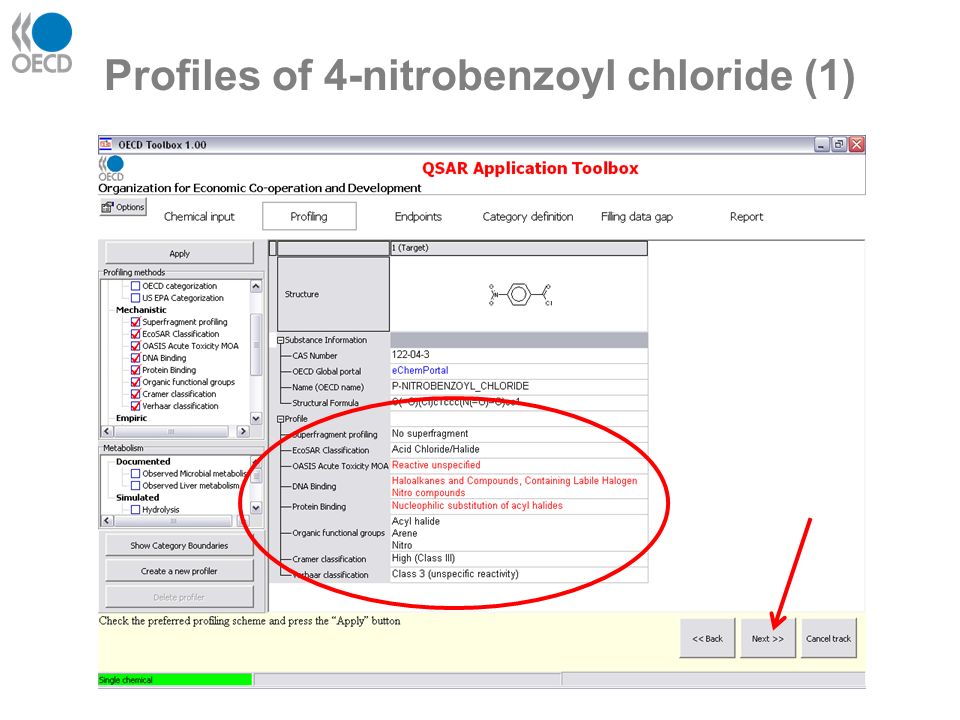The width and height of the screenshot is (960, 720).
Task: Click the OECD logo in the application header
Action: [111, 168]
